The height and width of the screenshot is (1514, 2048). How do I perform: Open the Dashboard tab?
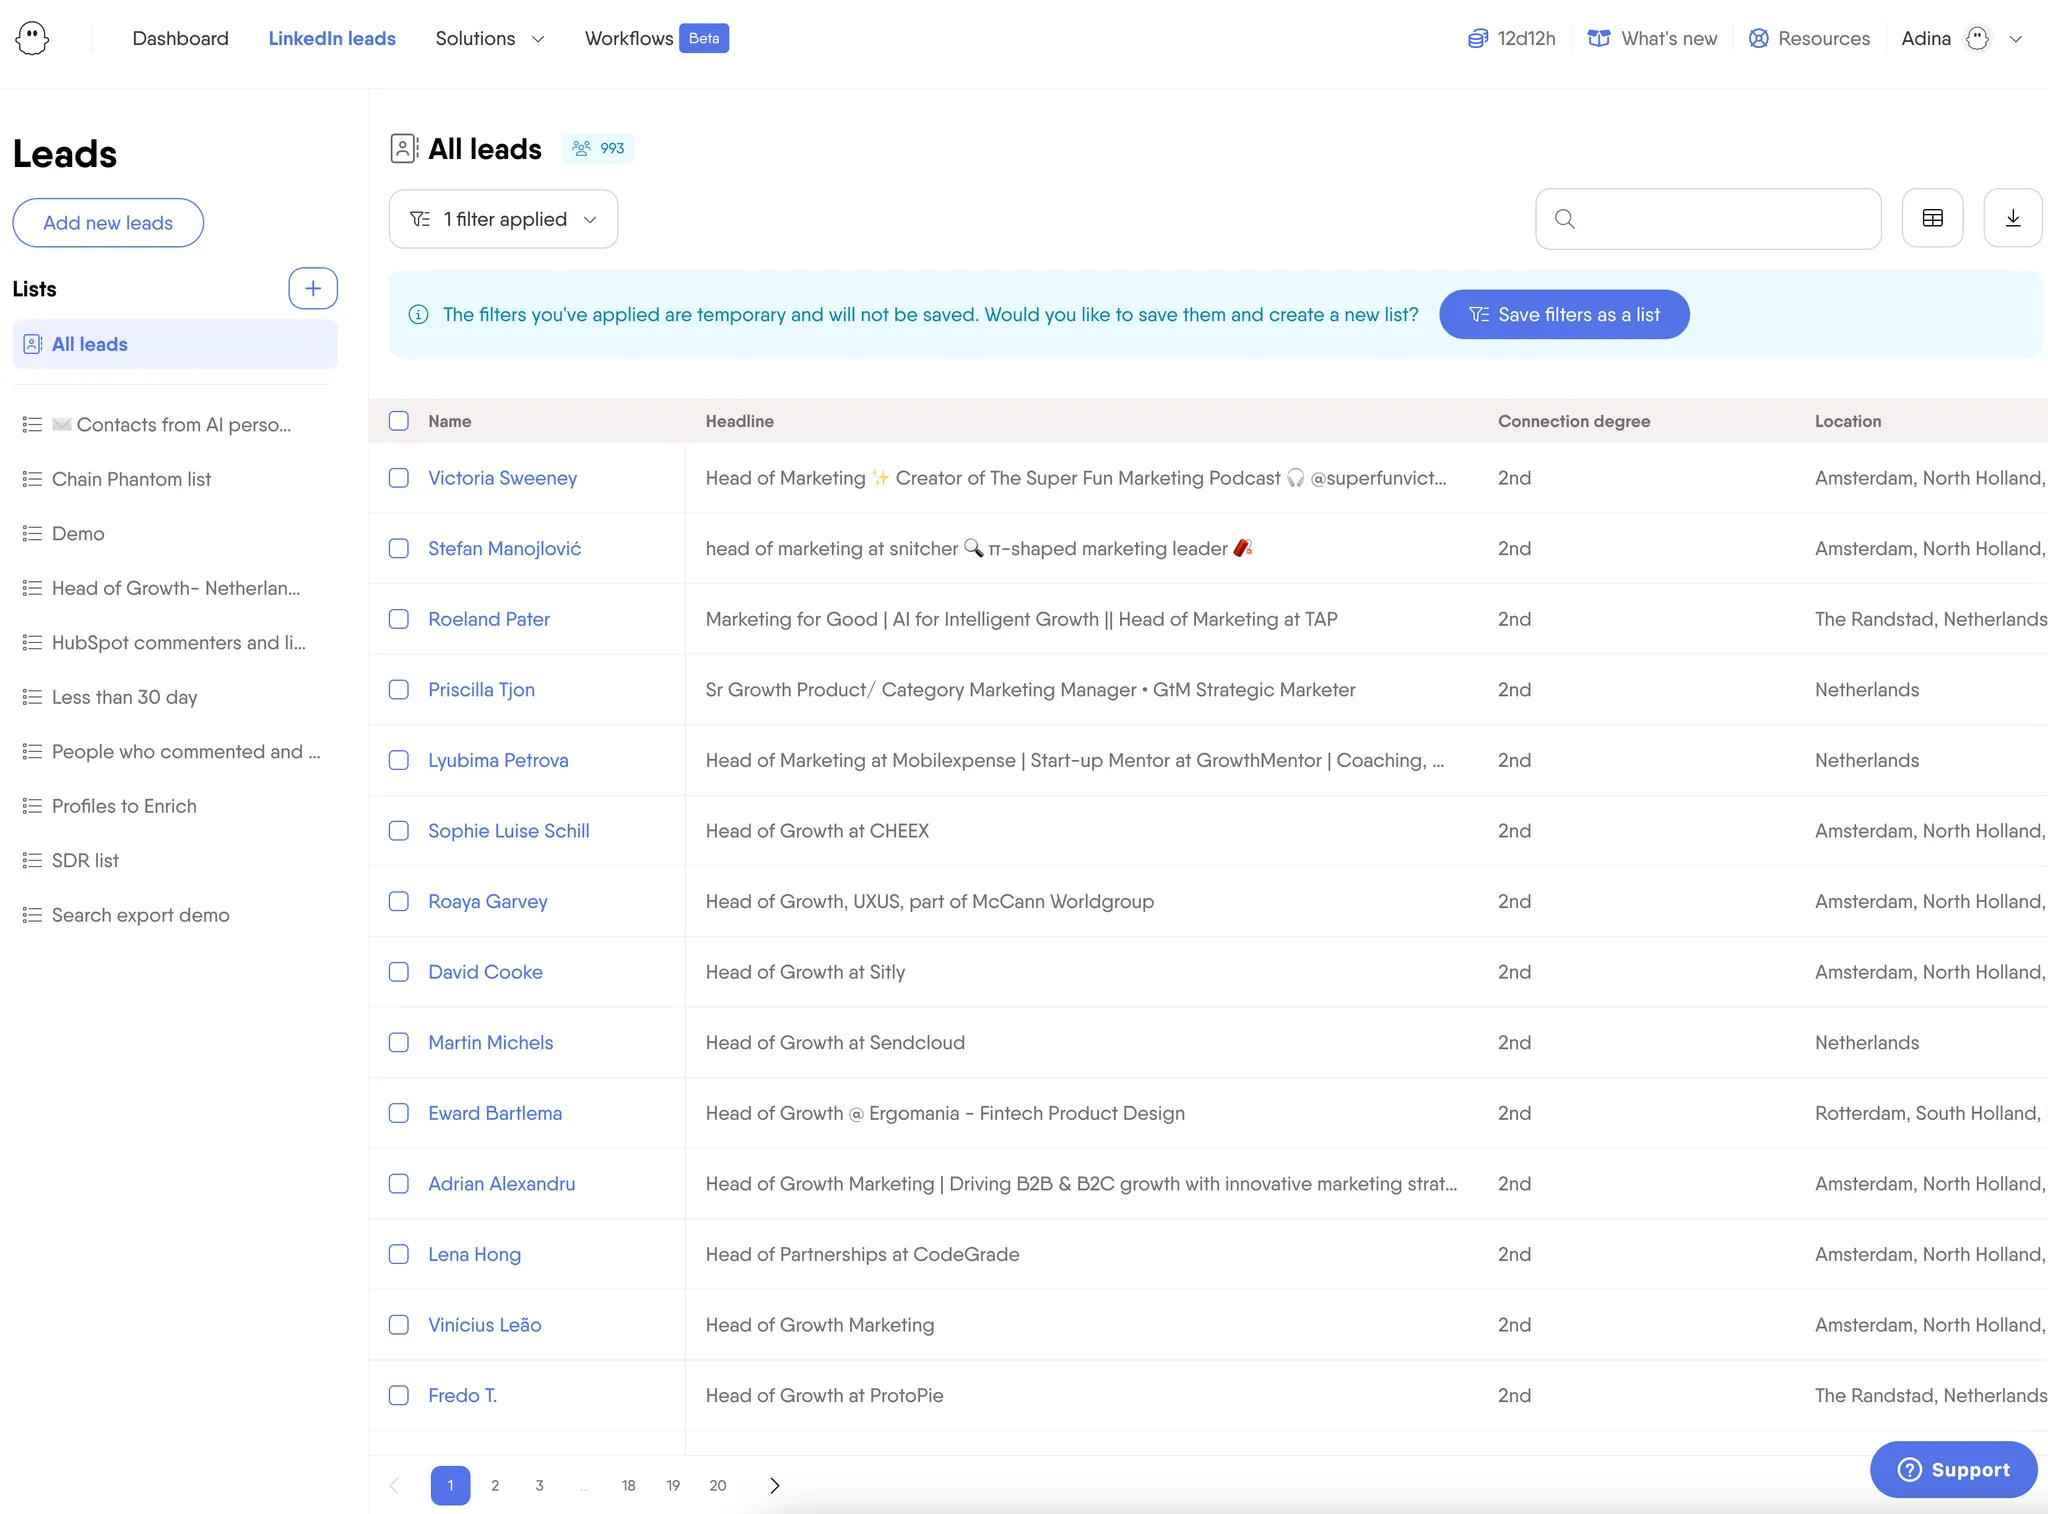pyautogui.click(x=180, y=38)
